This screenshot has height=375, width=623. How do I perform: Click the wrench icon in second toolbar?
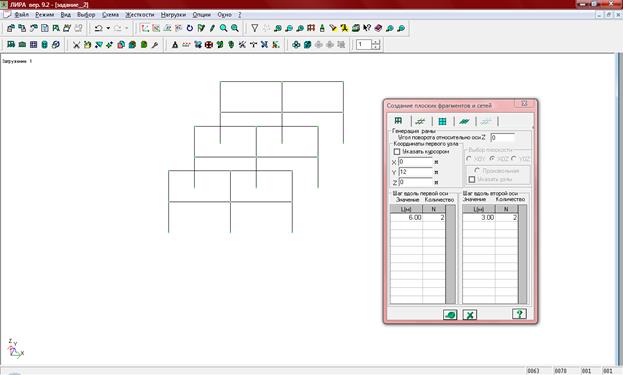155,45
